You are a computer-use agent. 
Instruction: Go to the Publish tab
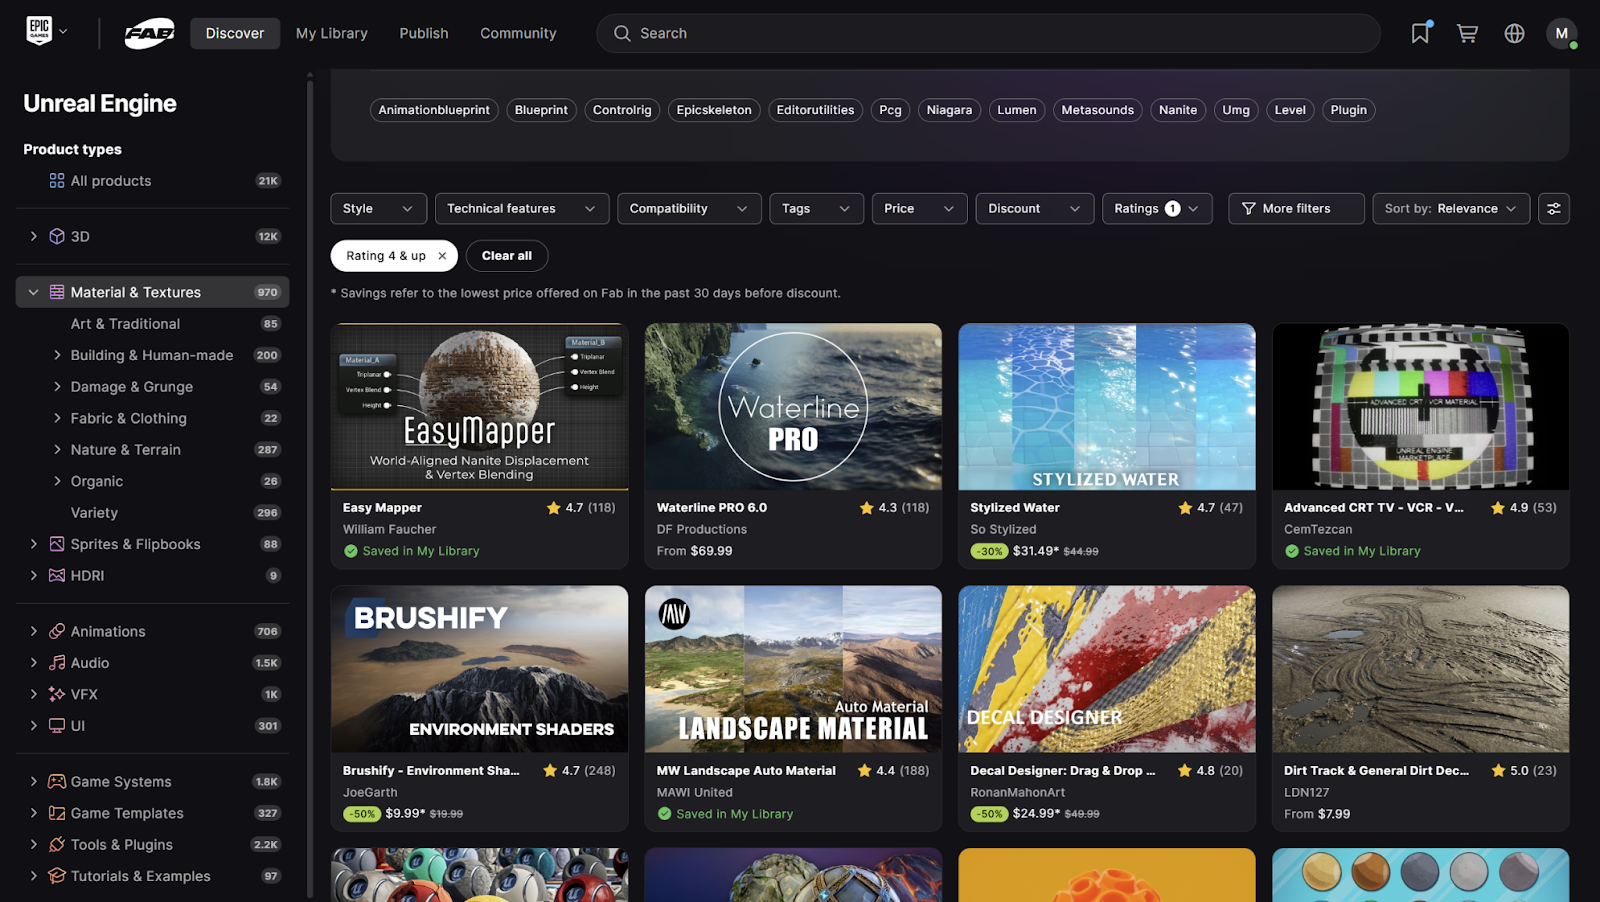(424, 33)
